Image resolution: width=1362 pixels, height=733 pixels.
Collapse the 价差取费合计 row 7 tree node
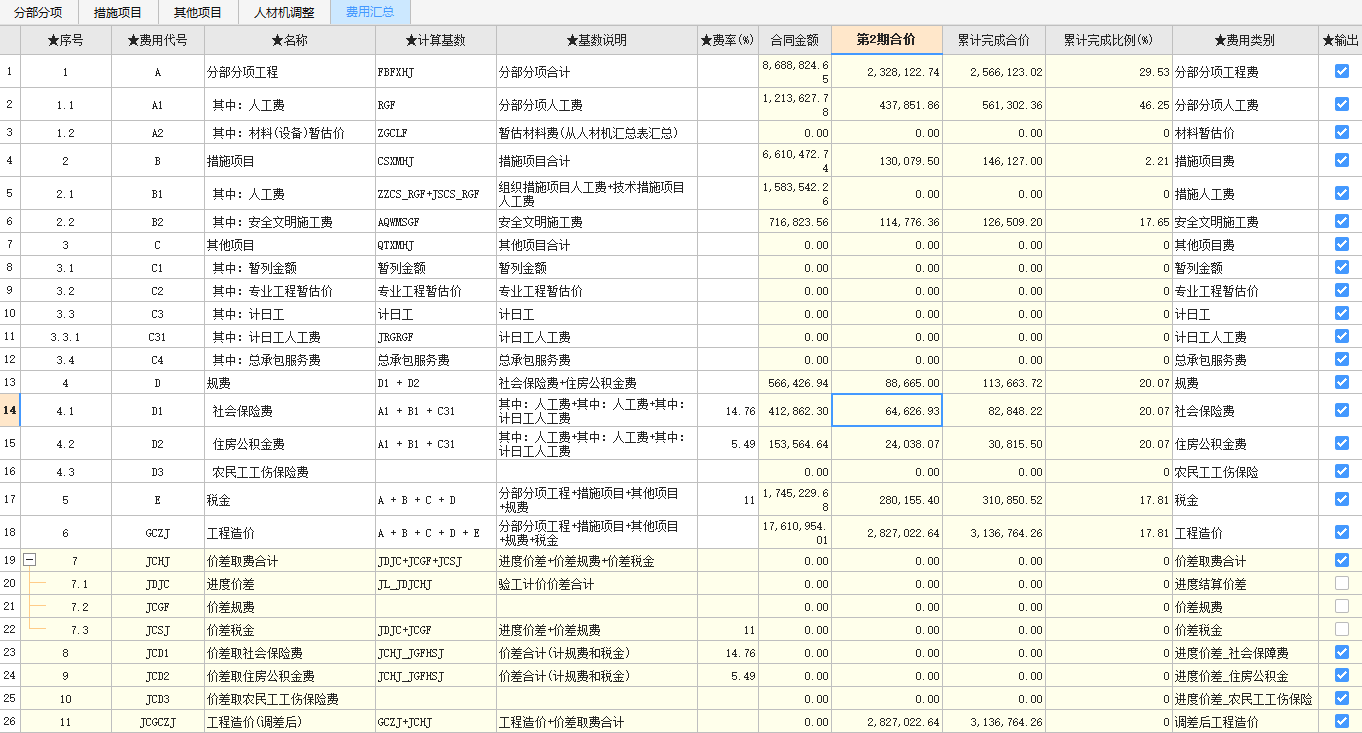29,561
